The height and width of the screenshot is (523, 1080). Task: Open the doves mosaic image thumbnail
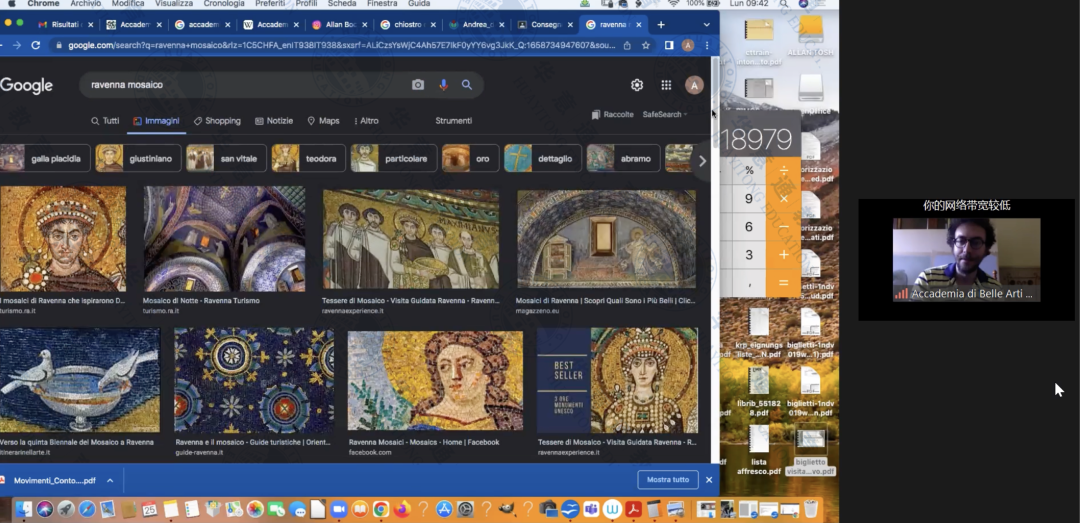click(80, 380)
